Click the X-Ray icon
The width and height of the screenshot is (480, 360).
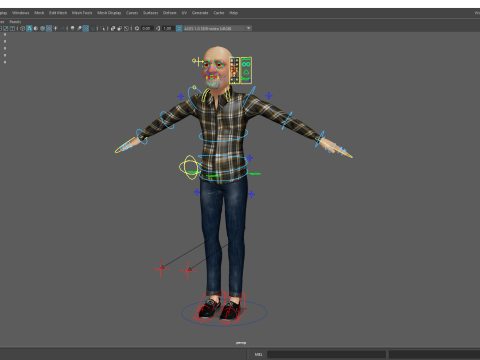pos(113,28)
